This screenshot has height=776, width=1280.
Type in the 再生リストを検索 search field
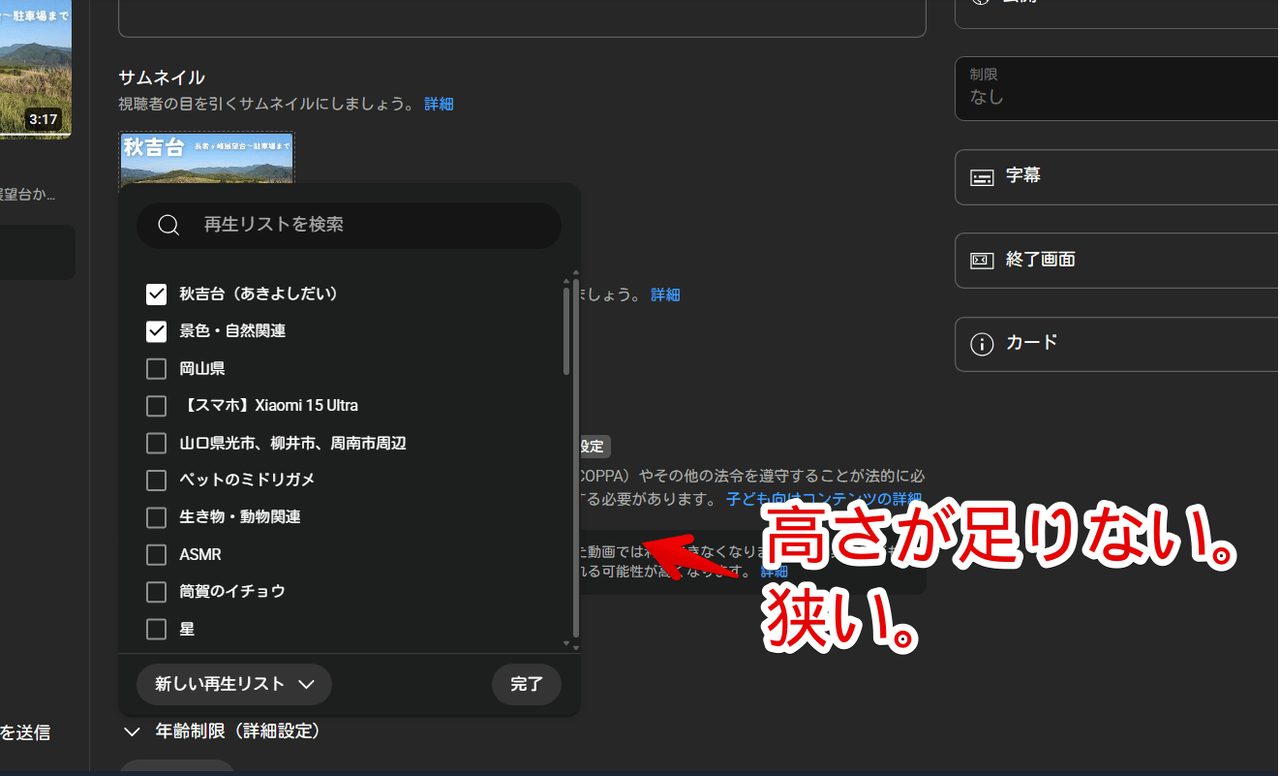click(x=370, y=226)
